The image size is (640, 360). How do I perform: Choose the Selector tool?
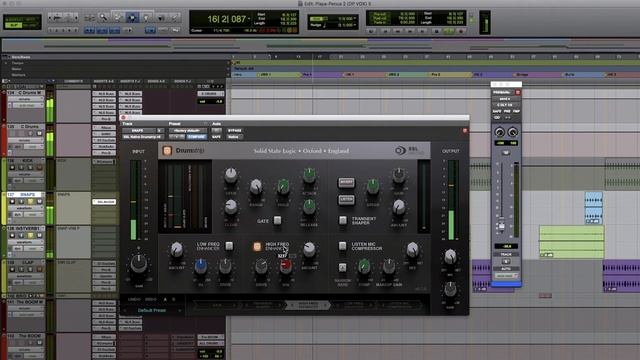tap(132, 18)
